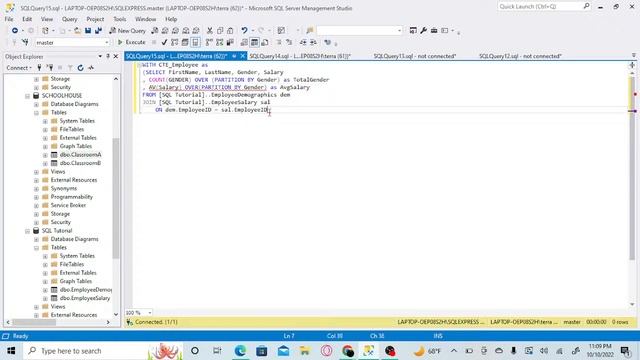Open Task View from the taskbar
640x360 pixels.
[217, 351]
